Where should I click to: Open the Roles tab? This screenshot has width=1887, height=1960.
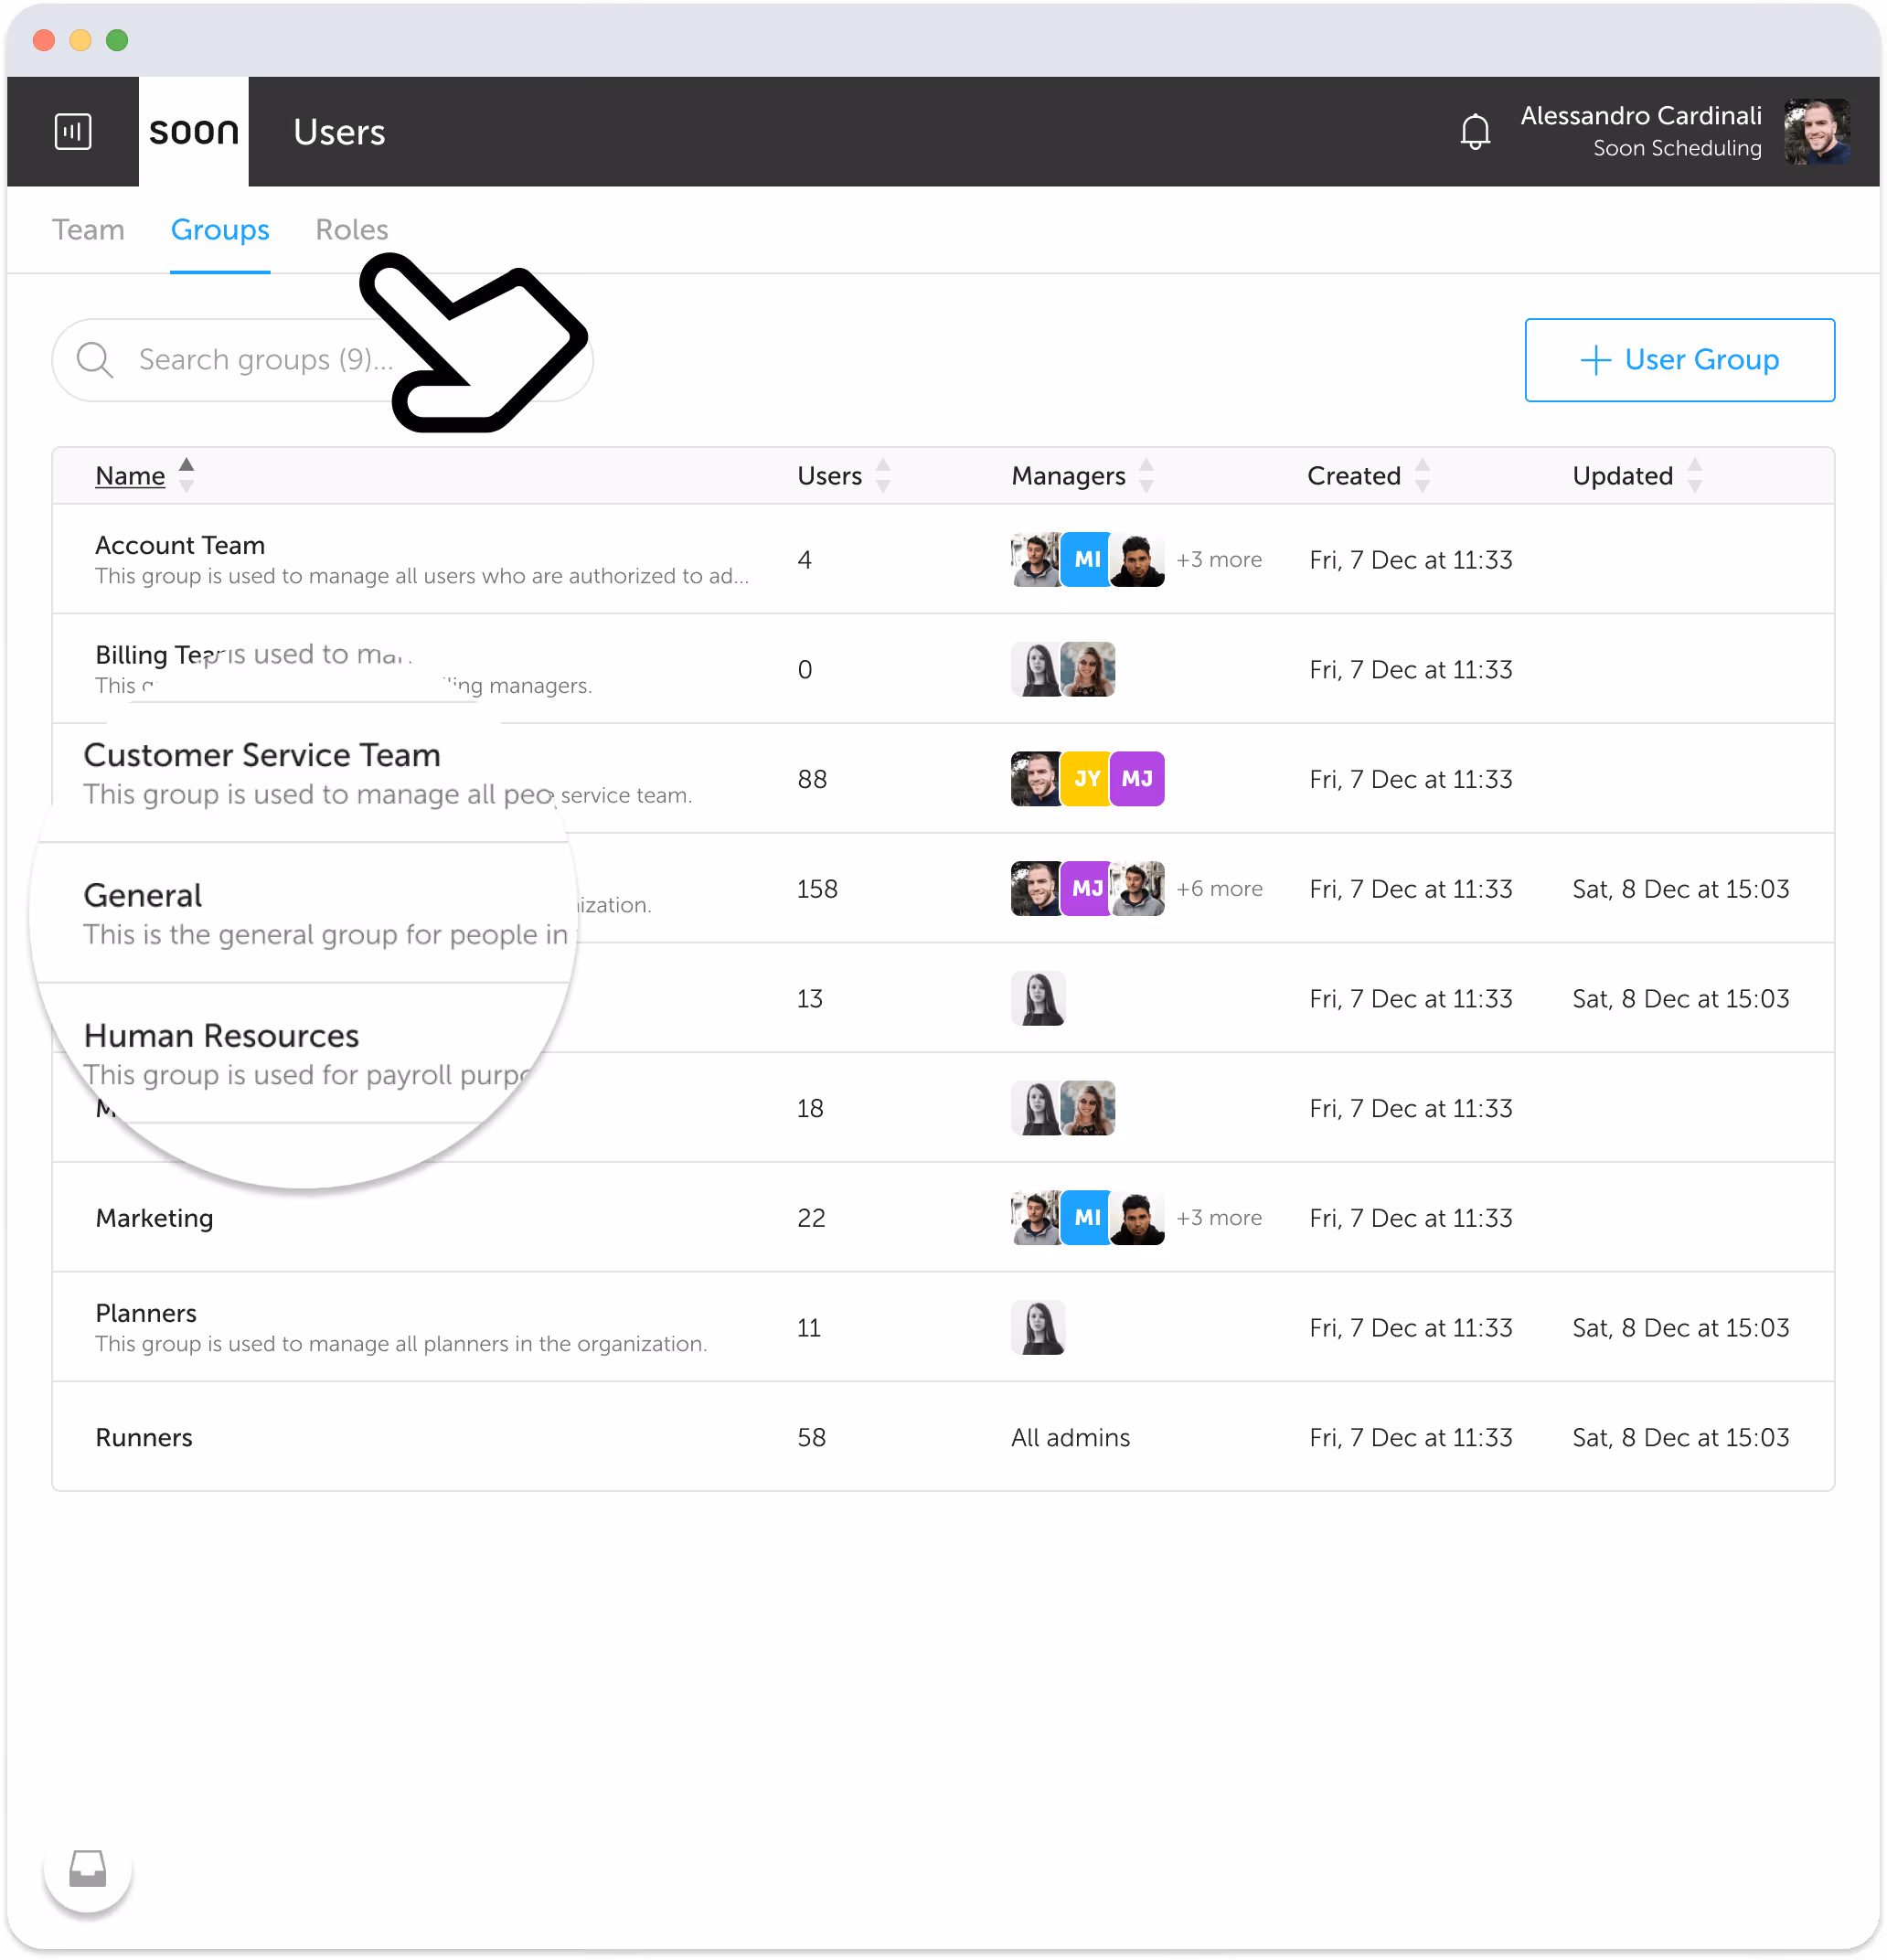pyautogui.click(x=351, y=230)
